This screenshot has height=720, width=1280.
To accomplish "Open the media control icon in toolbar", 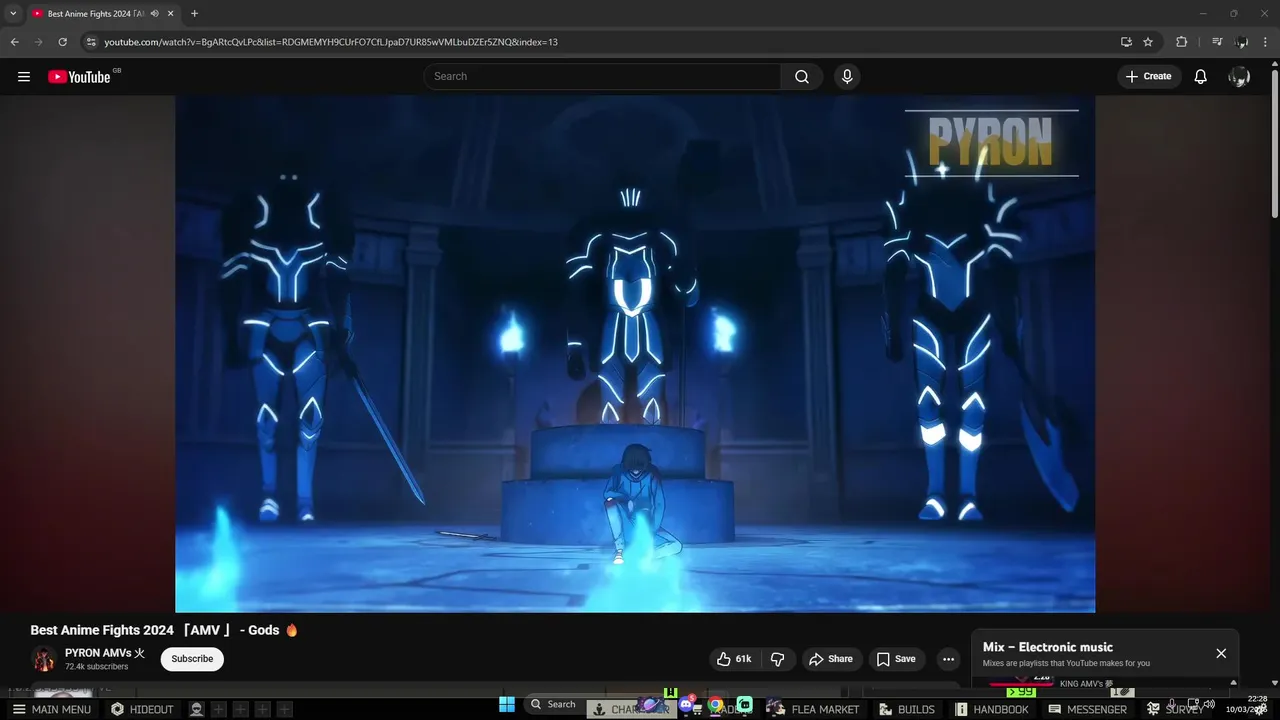I will 1217,42.
